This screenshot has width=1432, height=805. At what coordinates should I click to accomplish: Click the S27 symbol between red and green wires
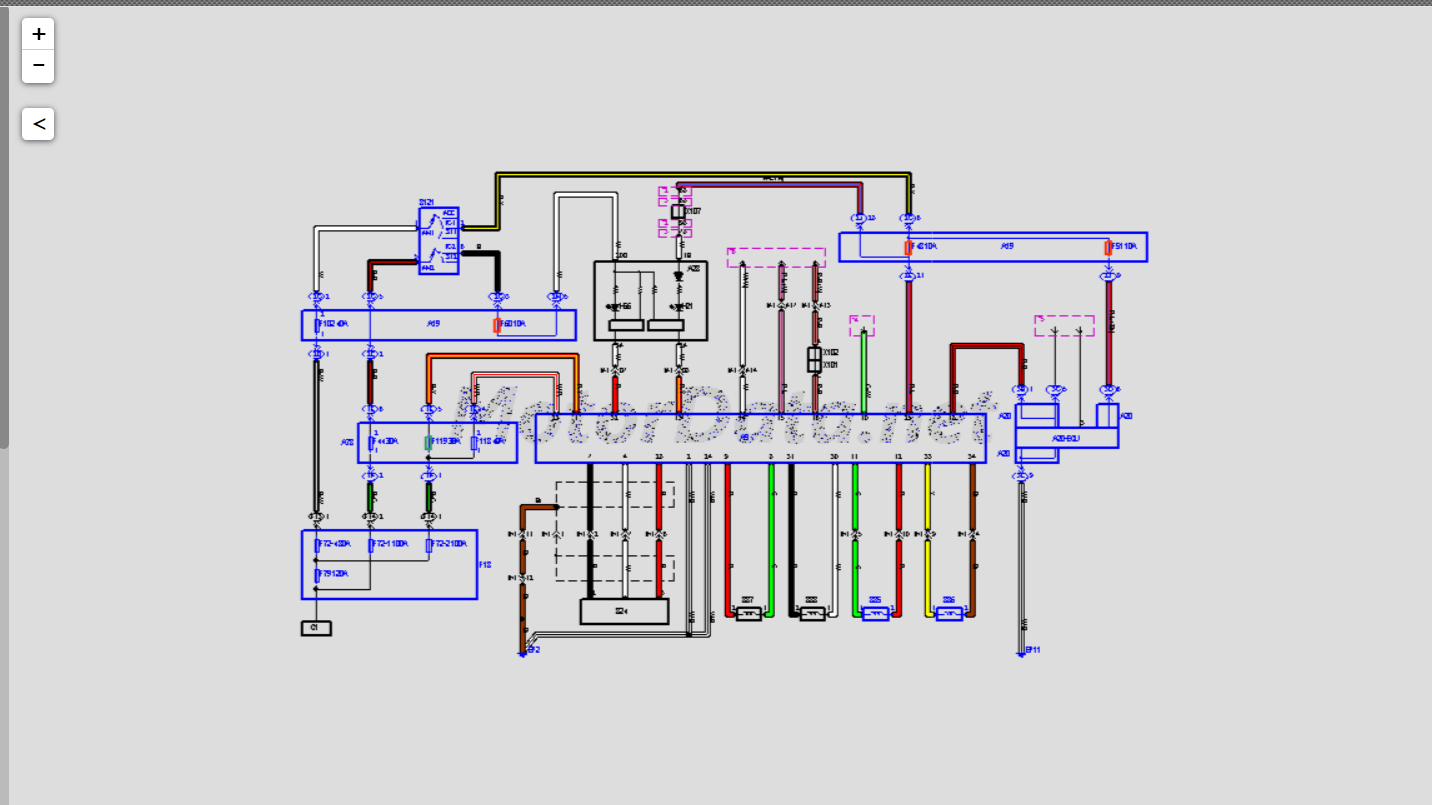(x=748, y=614)
